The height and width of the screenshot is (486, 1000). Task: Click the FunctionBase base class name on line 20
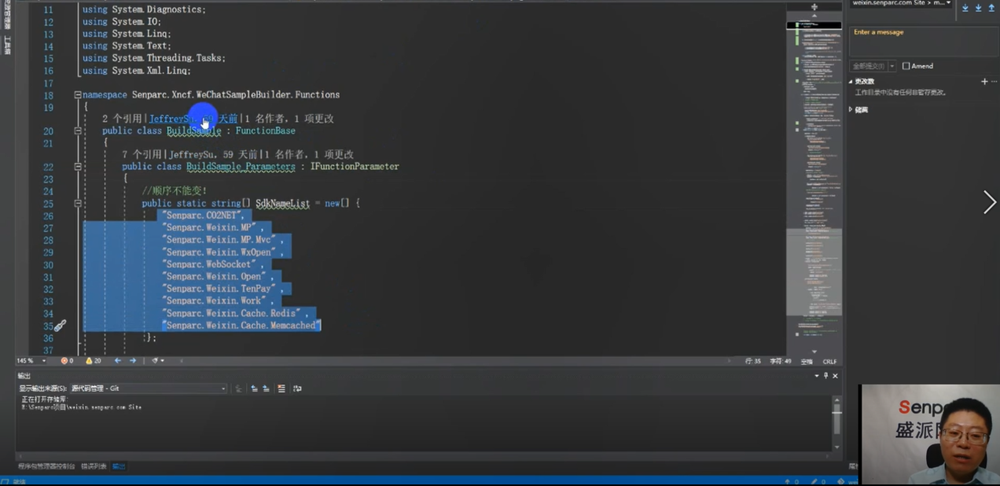[x=265, y=131]
